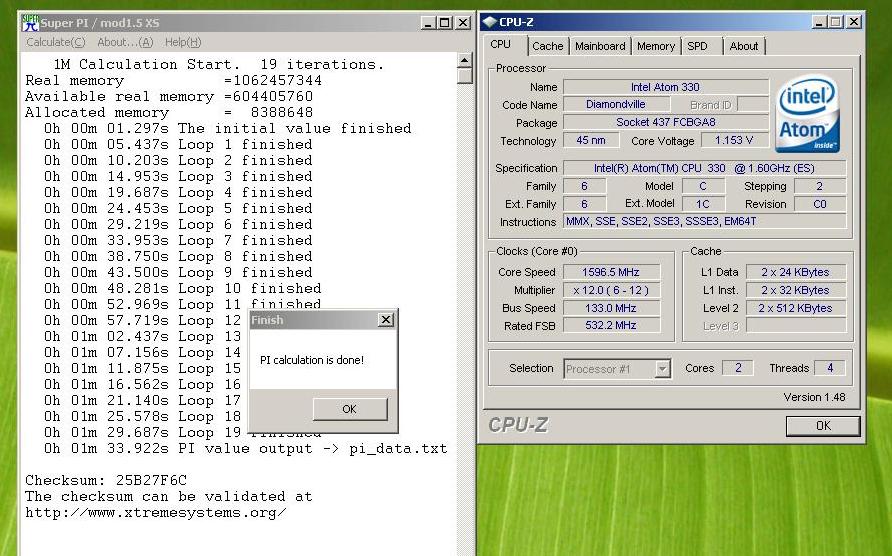The width and height of the screenshot is (892, 556).
Task: Click the Version 1.48 label
Action: pyautogui.click(x=814, y=397)
